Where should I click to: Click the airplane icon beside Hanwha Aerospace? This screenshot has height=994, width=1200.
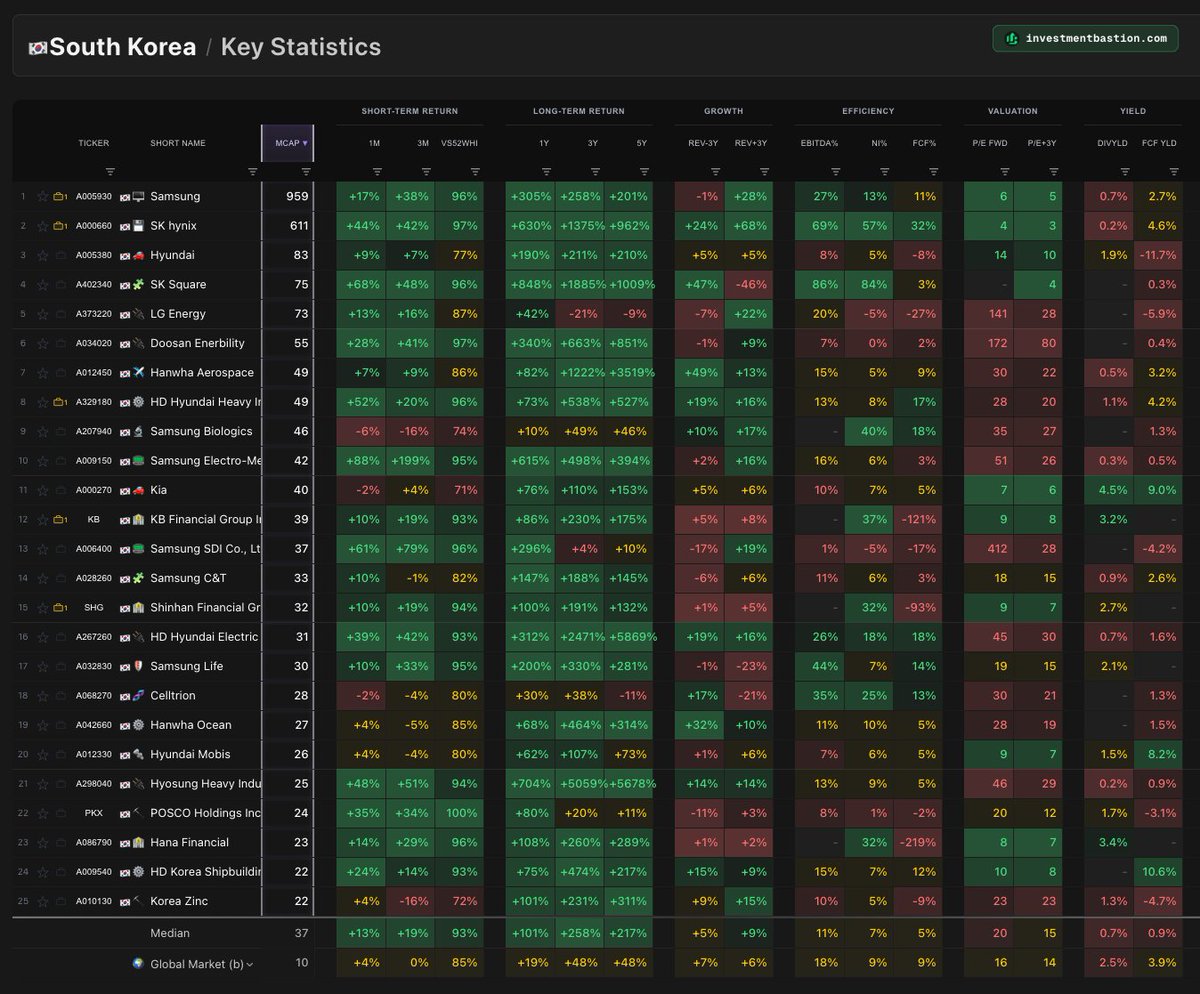(x=139, y=373)
